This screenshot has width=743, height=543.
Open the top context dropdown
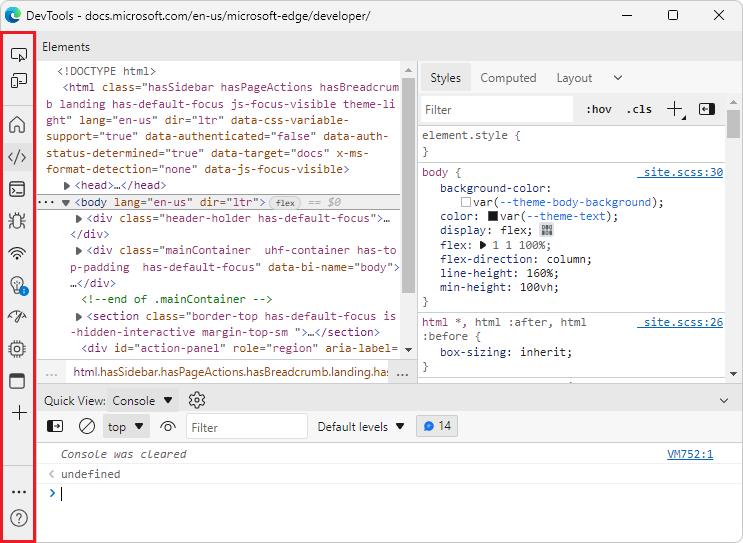[x=126, y=426]
